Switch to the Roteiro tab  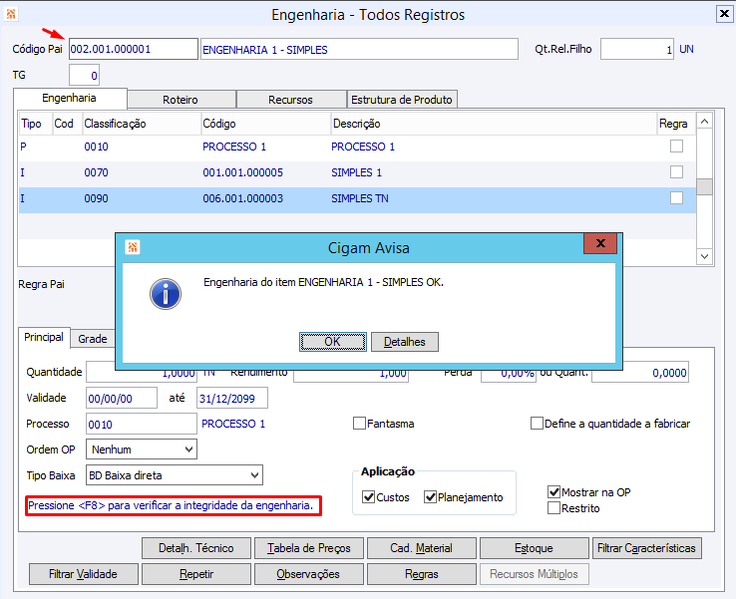point(181,100)
